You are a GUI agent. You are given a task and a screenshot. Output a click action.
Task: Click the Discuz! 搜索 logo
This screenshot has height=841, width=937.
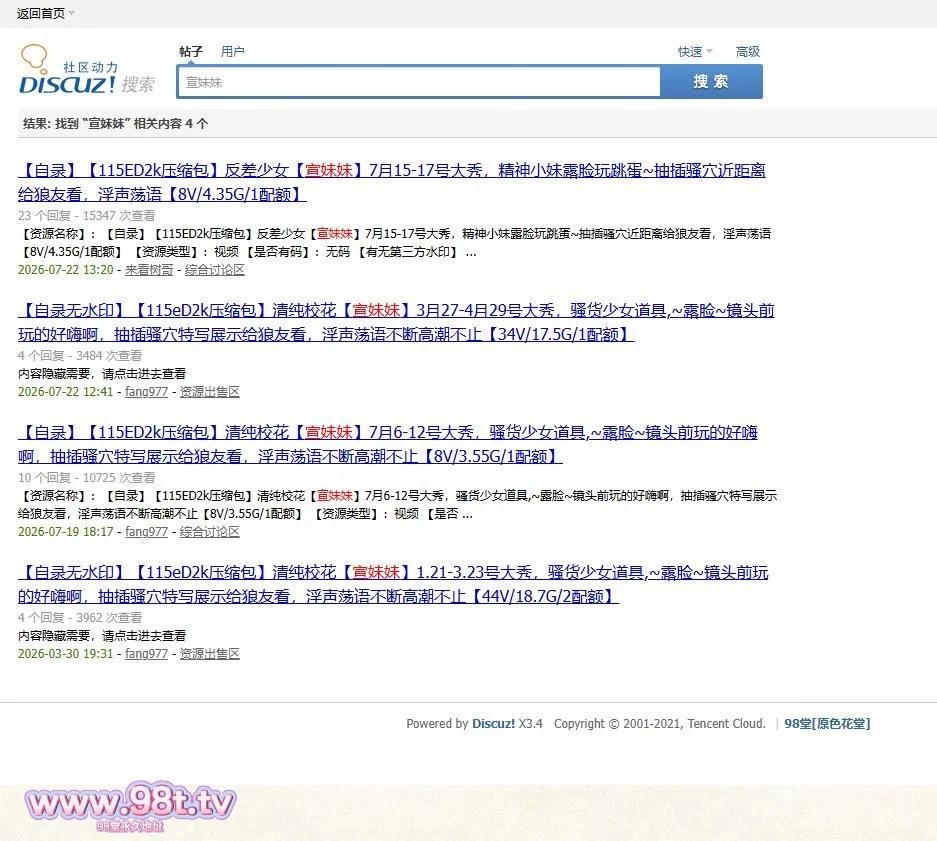(x=87, y=70)
